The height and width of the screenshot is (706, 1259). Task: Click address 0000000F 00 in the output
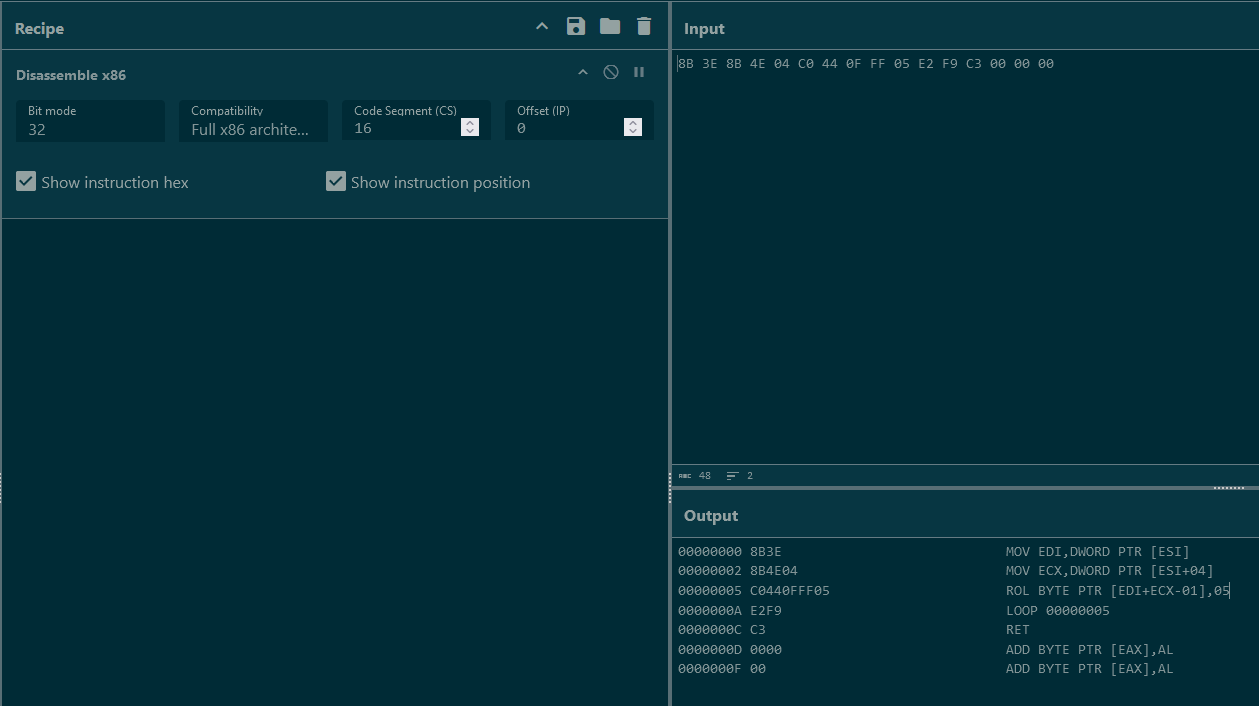pos(722,669)
